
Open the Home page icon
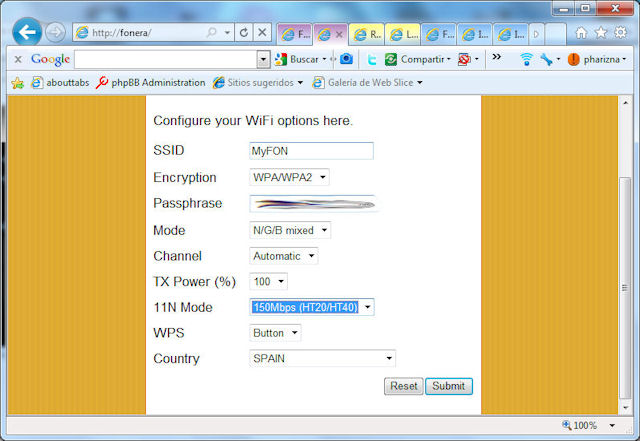[581, 33]
